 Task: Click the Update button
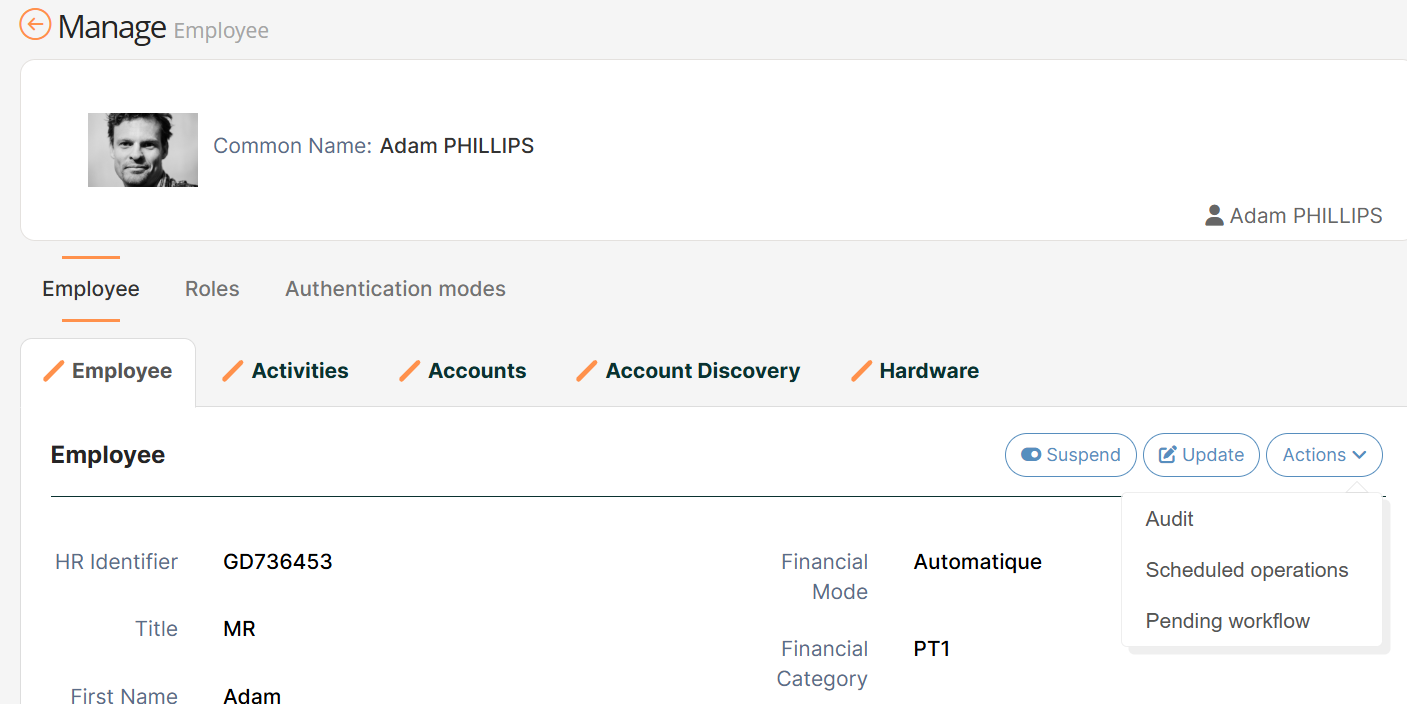(x=1201, y=455)
